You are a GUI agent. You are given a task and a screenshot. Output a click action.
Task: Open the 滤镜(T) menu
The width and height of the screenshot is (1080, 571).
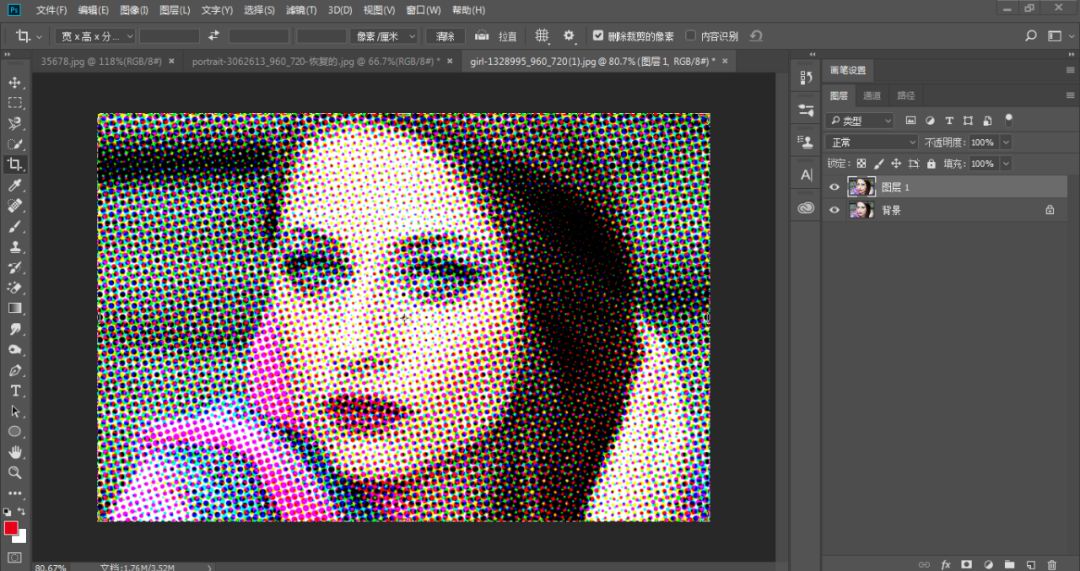click(x=301, y=10)
